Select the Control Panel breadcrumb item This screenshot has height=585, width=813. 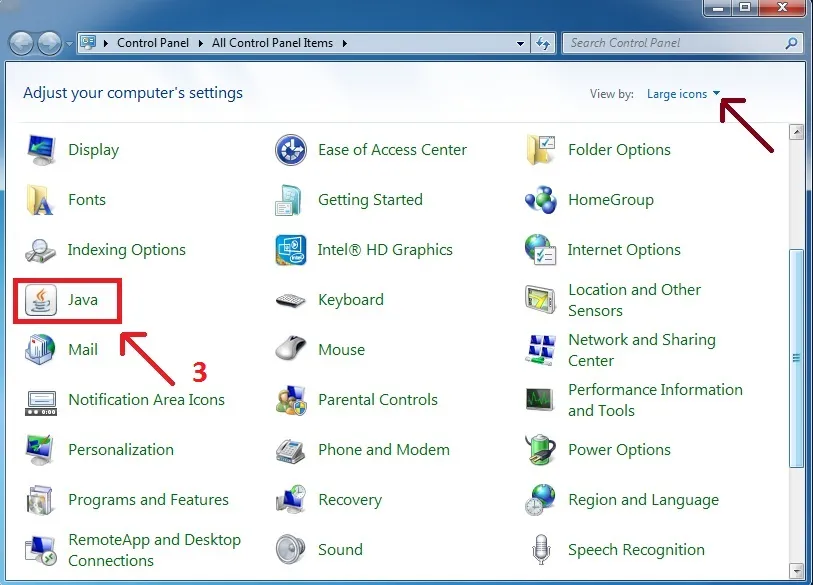pos(153,43)
